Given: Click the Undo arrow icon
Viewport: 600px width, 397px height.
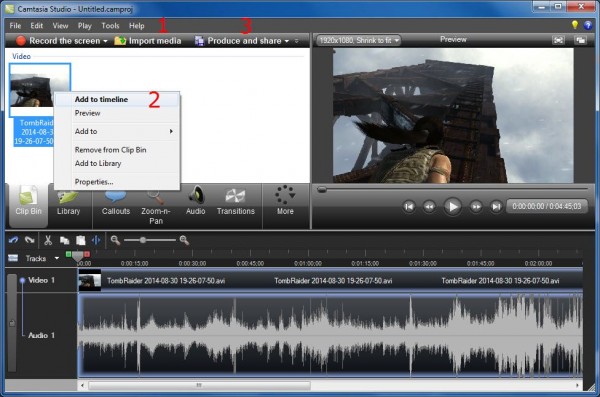Looking at the screenshot, I should tap(13, 240).
